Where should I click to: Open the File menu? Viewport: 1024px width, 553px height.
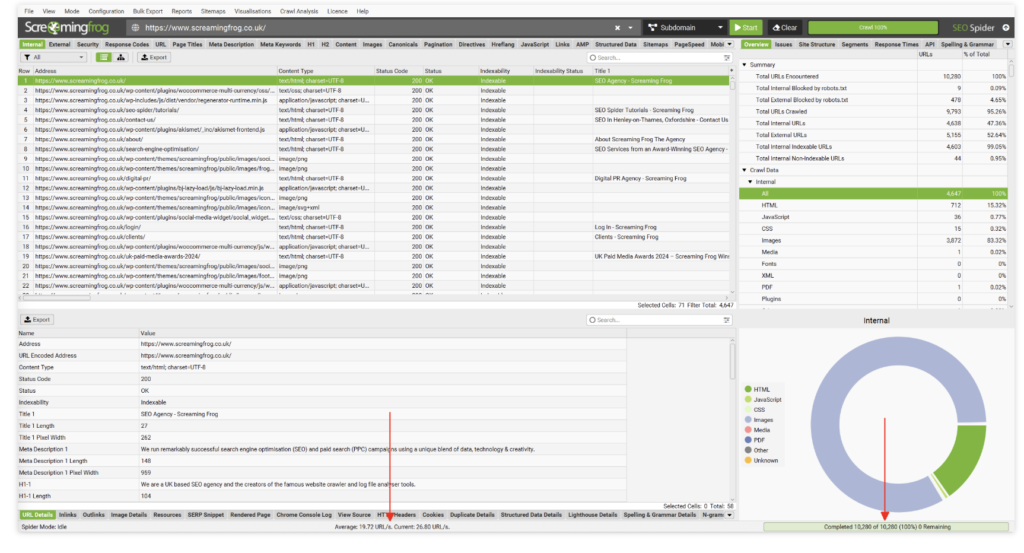[x=29, y=11]
